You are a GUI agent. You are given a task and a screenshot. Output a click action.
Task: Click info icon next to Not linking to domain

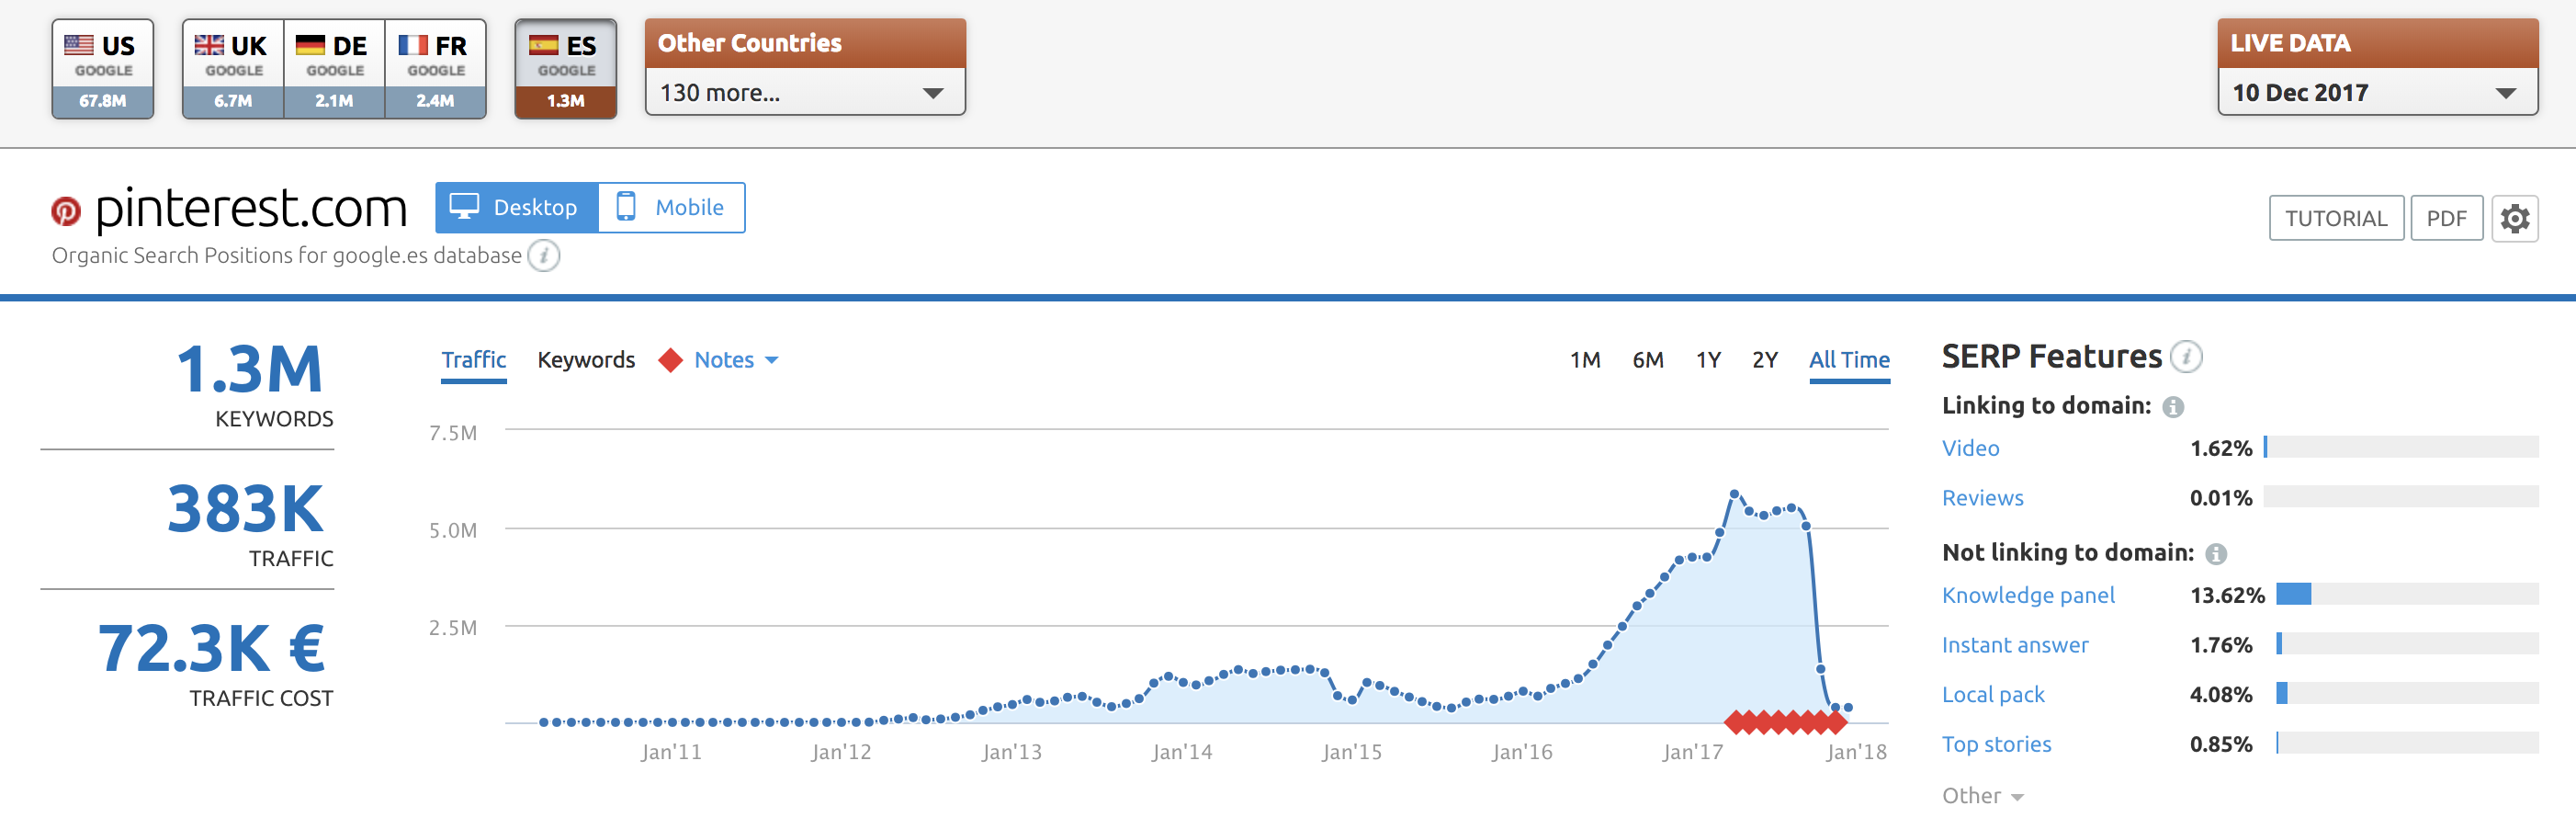click(x=2216, y=554)
